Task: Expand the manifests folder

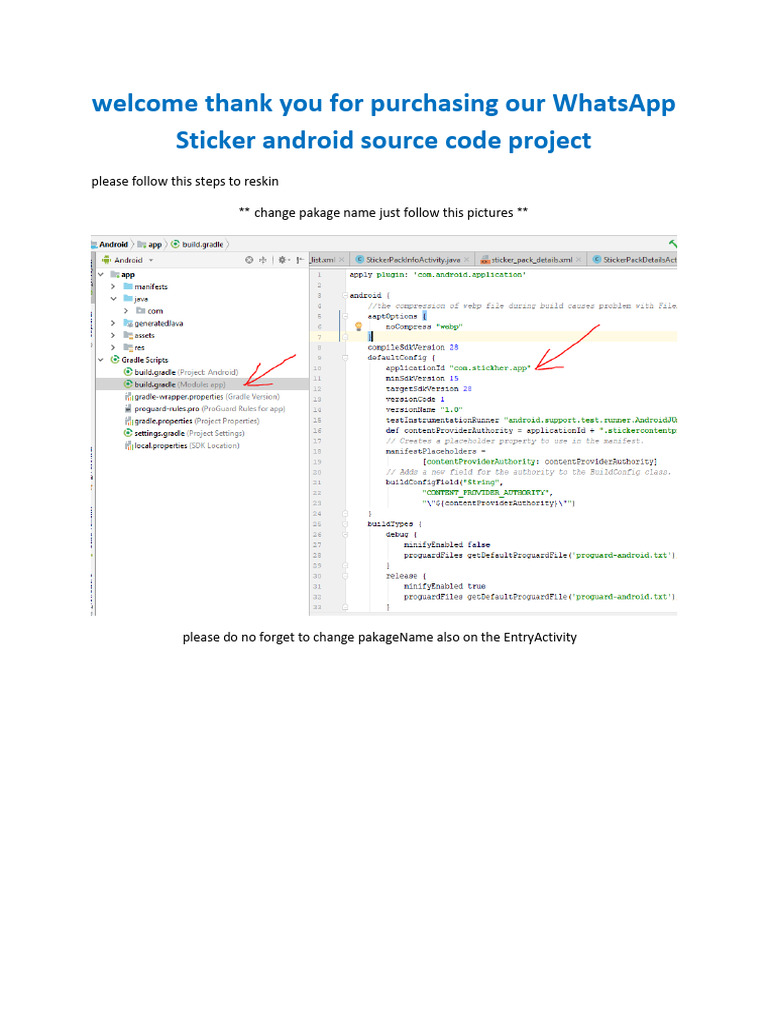Action: [x=113, y=287]
